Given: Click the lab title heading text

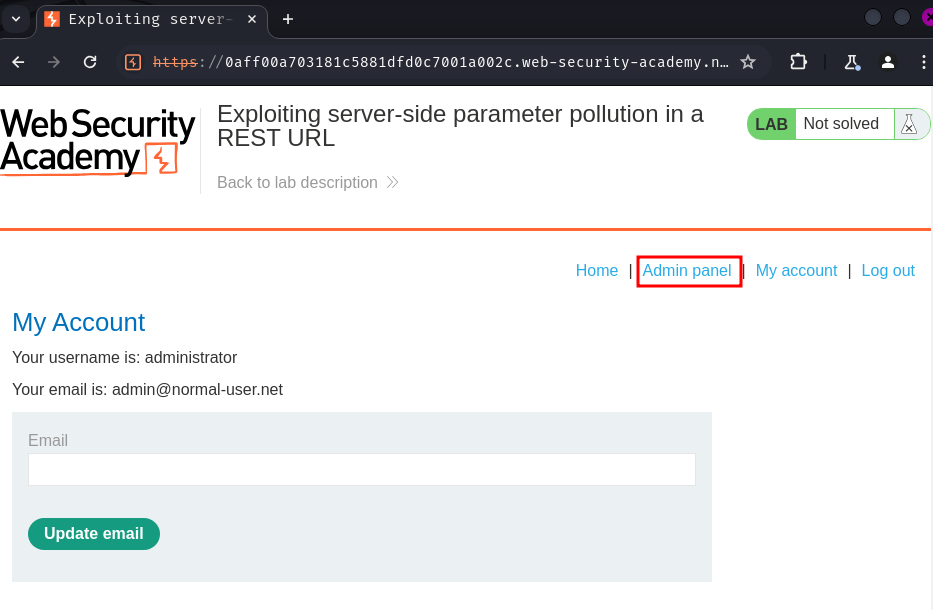Looking at the screenshot, I should (x=460, y=126).
